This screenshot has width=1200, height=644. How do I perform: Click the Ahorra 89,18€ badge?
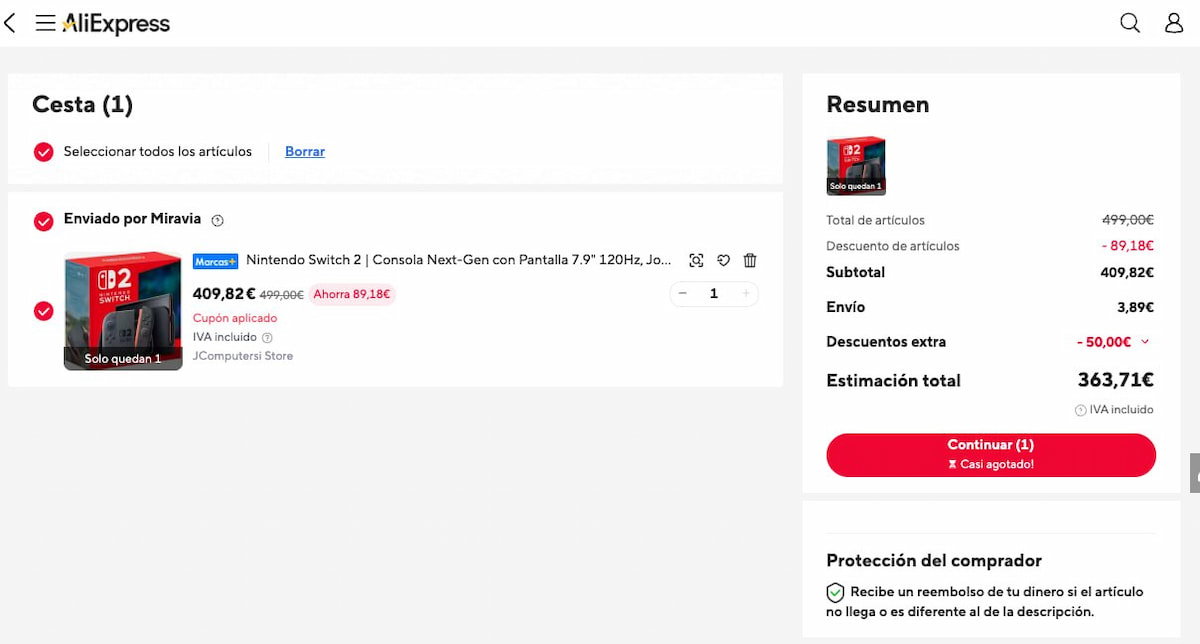click(352, 295)
